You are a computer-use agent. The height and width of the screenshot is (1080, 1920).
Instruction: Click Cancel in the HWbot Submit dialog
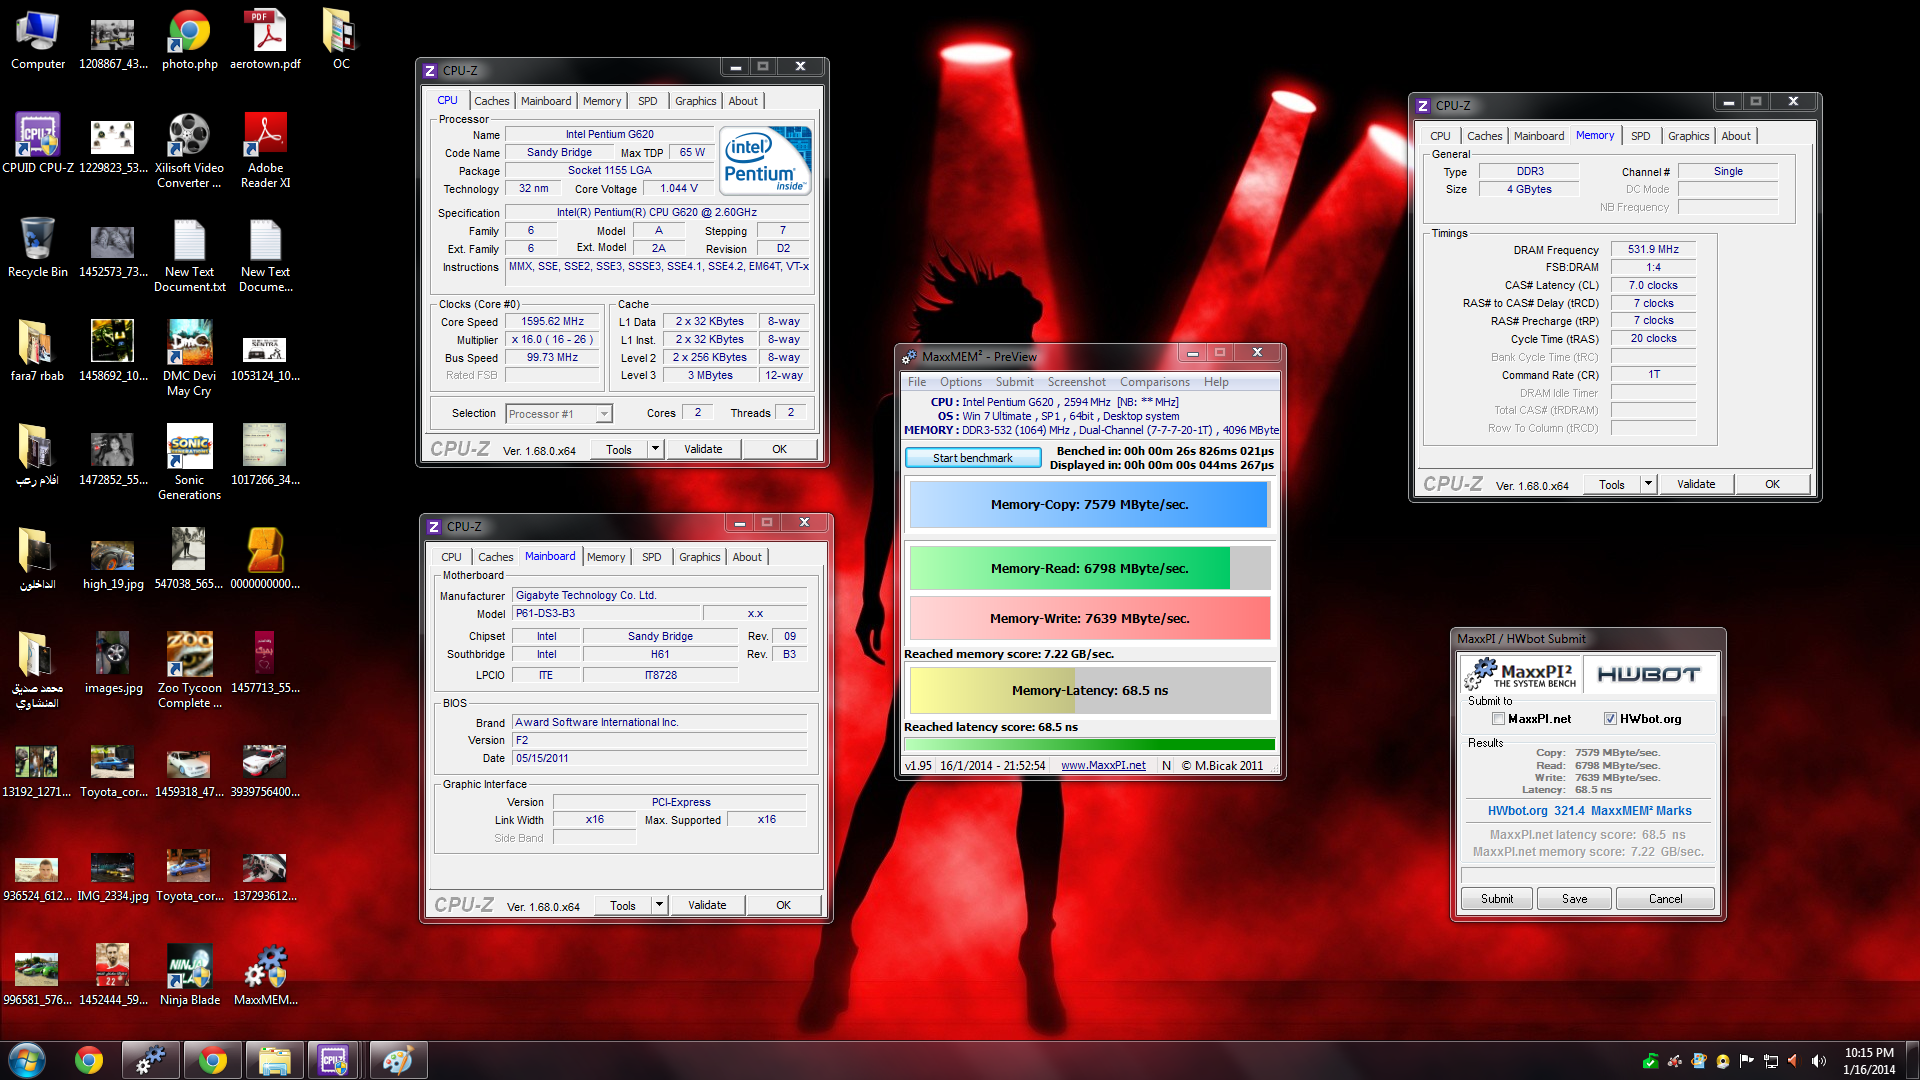tap(1665, 899)
